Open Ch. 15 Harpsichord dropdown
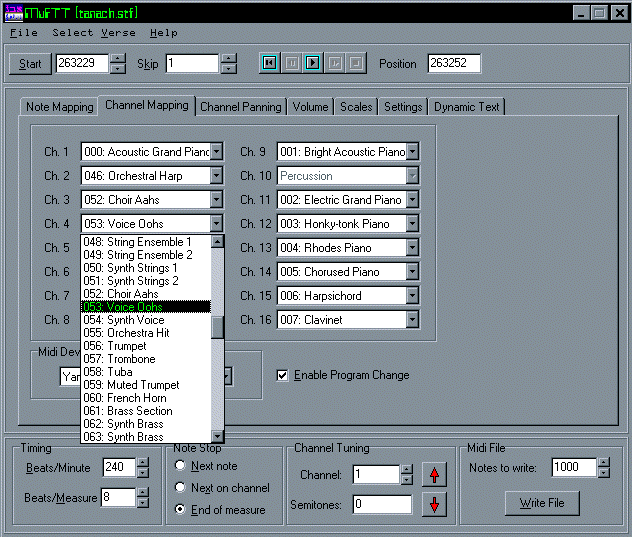Screen dimensions: 632x537 (x=412, y=296)
